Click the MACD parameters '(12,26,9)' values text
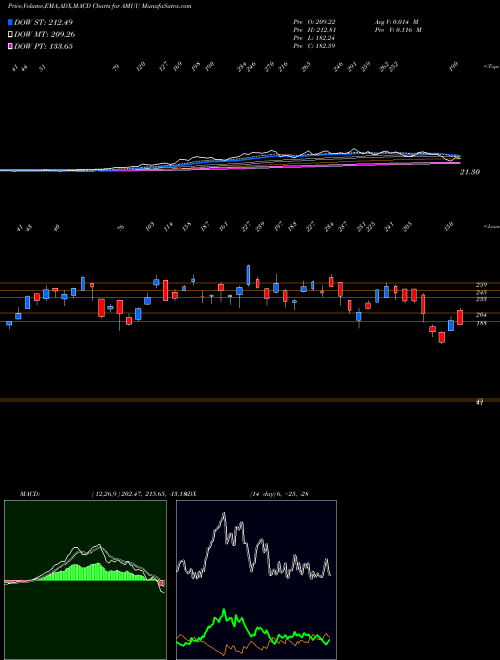 tap(138, 493)
